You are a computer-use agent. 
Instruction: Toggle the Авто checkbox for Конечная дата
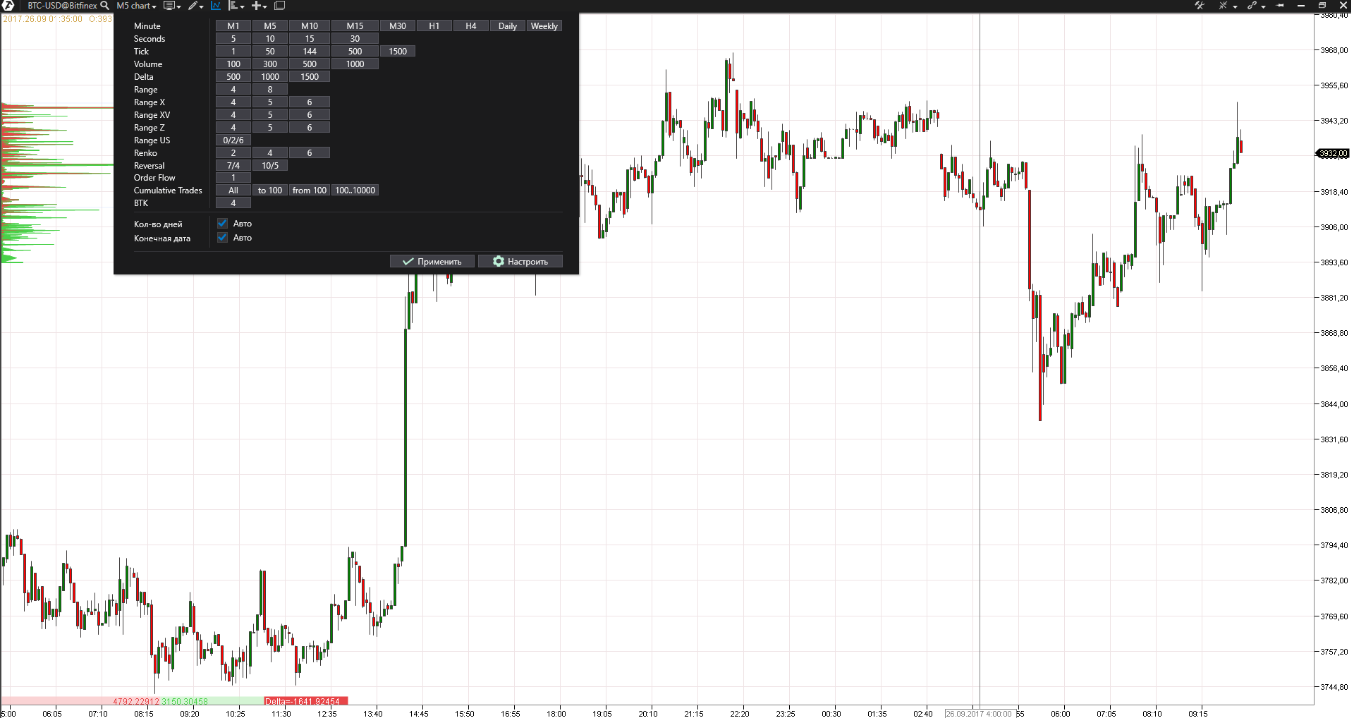[223, 238]
